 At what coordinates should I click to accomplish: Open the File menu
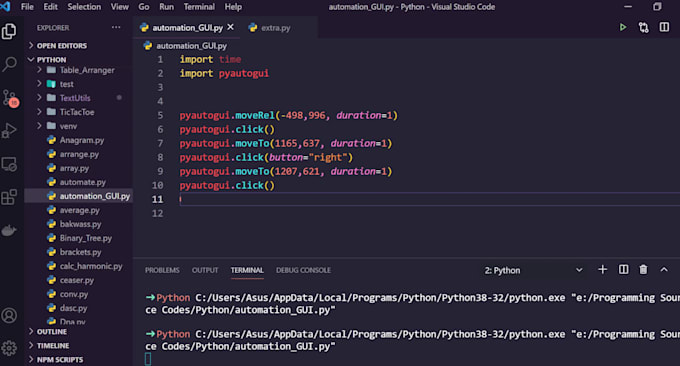point(27,7)
